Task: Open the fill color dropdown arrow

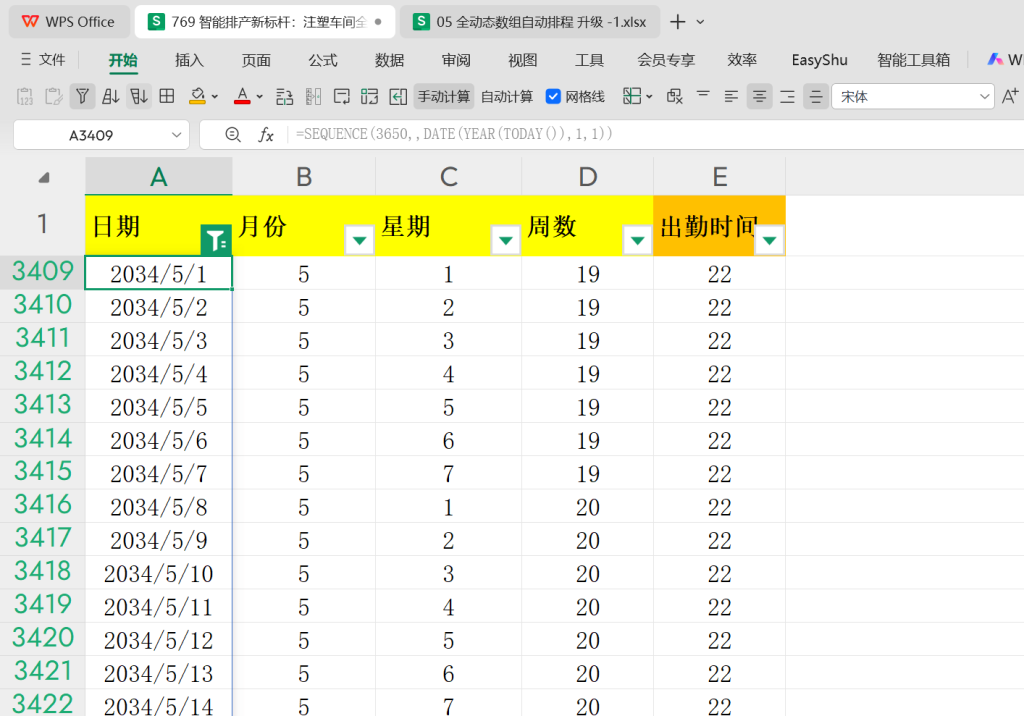Action: click(215, 97)
